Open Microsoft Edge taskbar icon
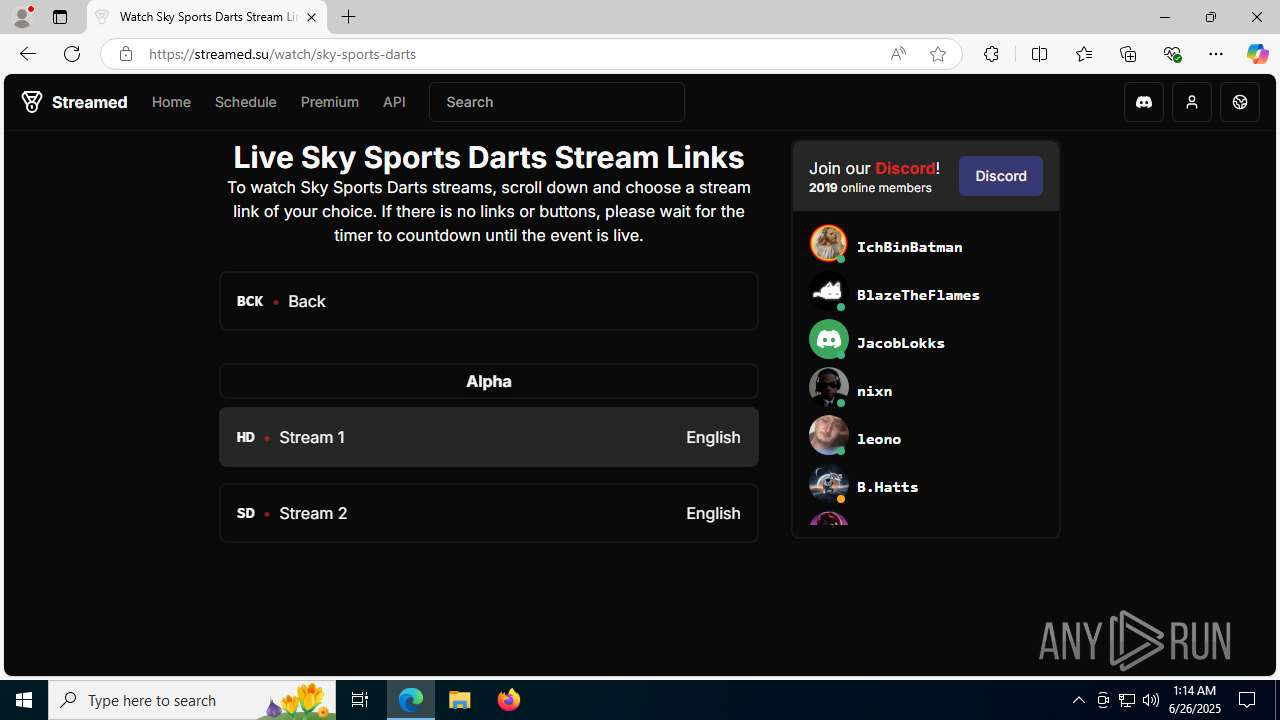 click(411, 700)
